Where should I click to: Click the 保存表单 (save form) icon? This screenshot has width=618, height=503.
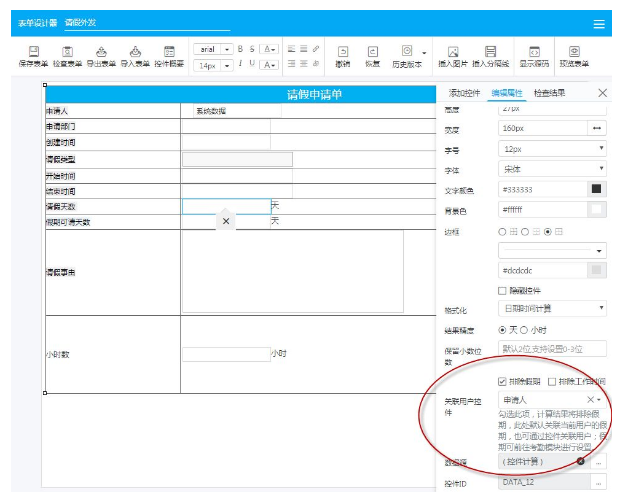33,55
